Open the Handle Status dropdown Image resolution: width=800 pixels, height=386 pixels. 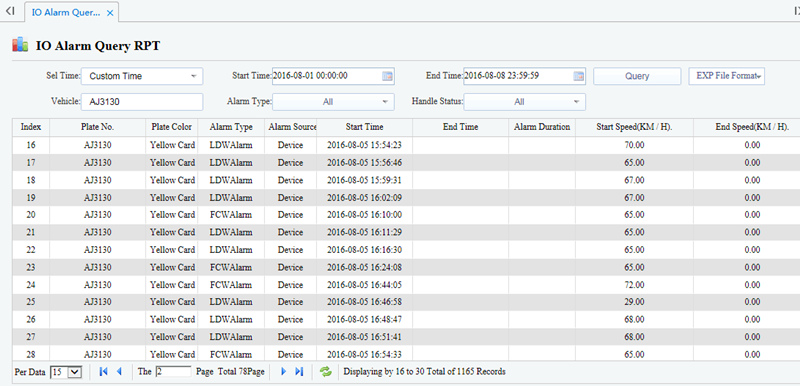pos(524,102)
